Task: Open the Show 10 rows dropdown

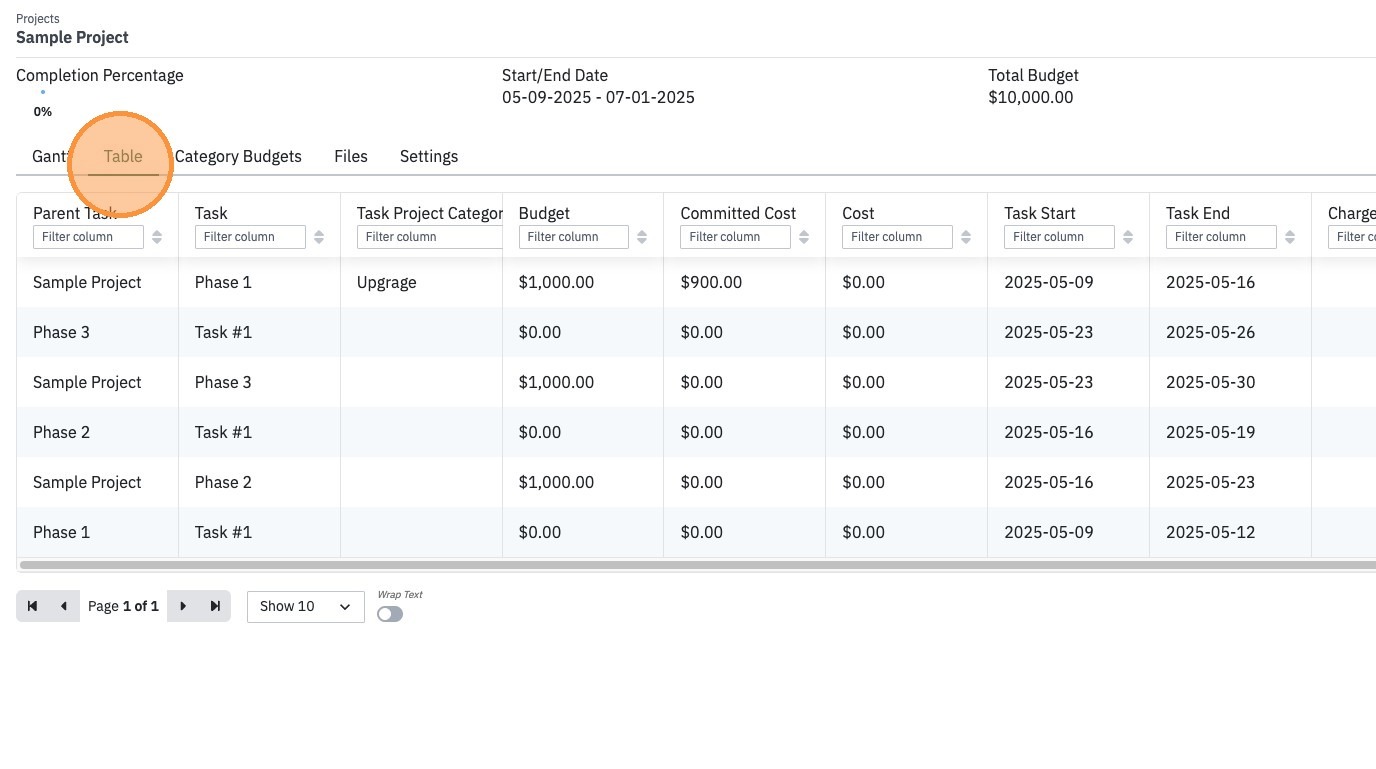Action: pos(305,606)
